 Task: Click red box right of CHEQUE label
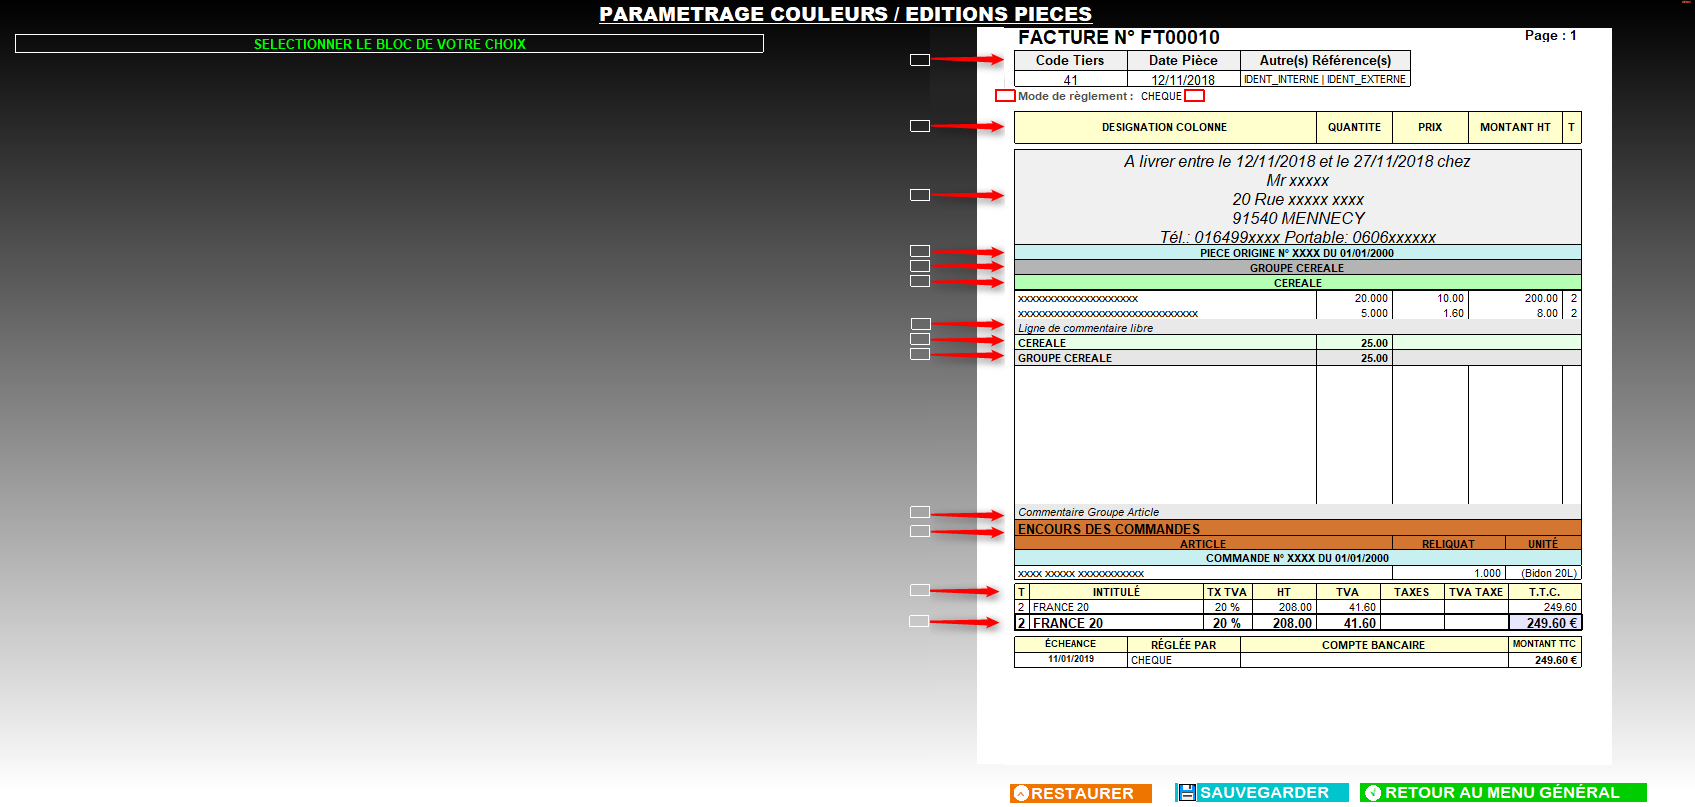pos(1194,96)
